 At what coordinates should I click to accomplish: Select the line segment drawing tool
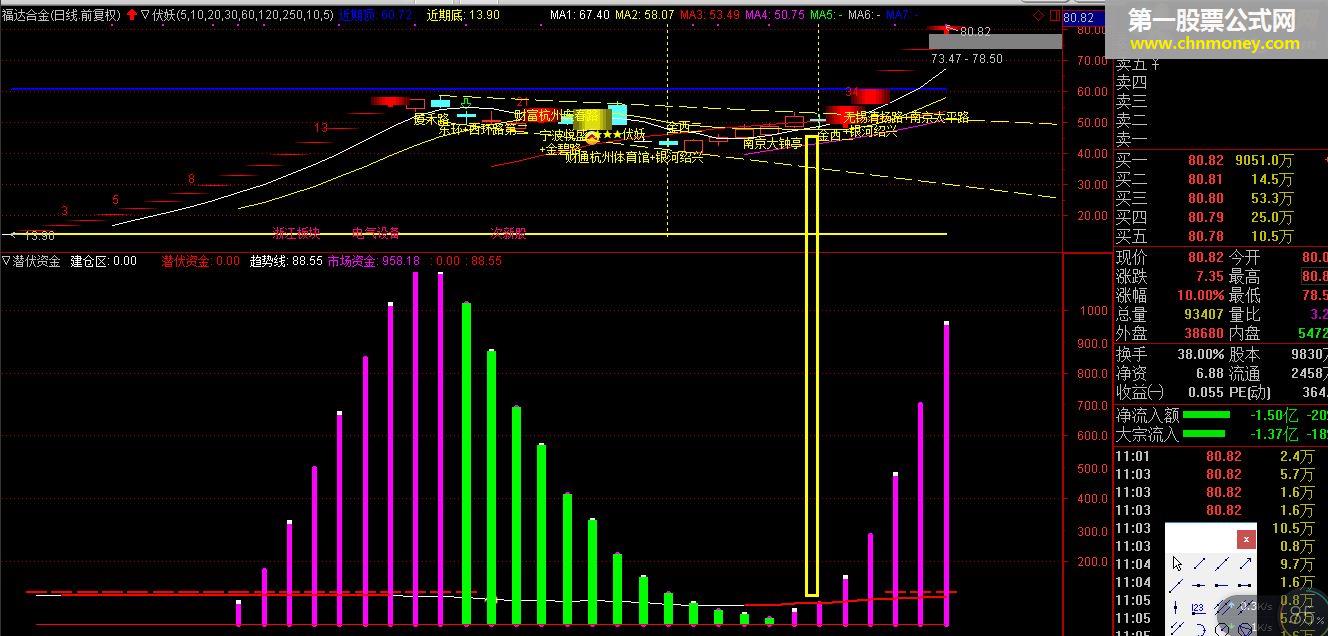1199,564
